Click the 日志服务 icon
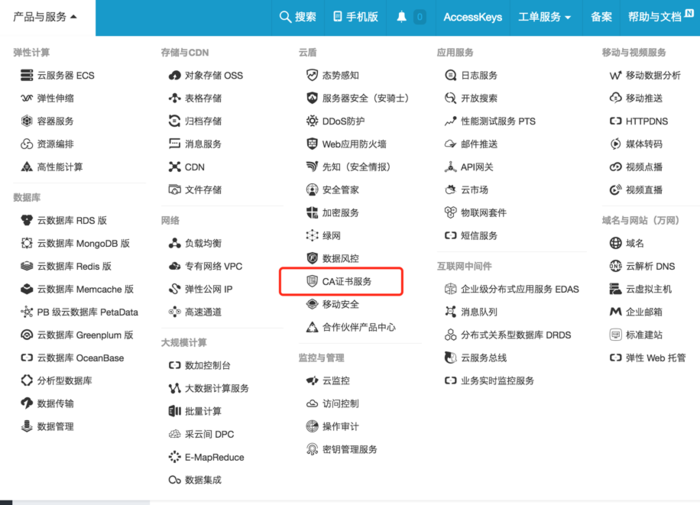This screenshot has height=505, width=700. click(x=450, y=75)
